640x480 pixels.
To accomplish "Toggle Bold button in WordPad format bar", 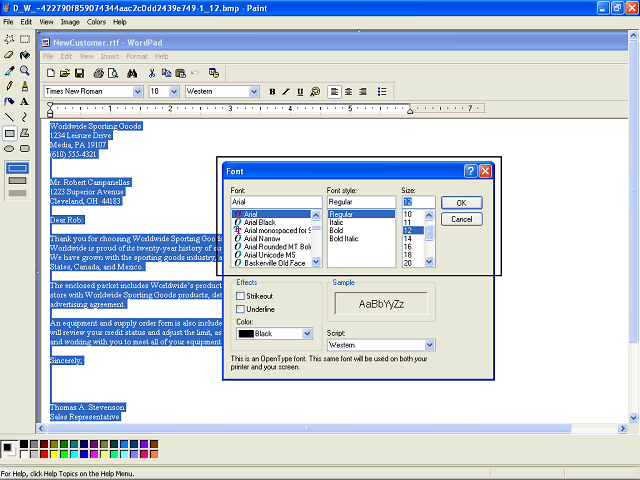I will 272,91.
